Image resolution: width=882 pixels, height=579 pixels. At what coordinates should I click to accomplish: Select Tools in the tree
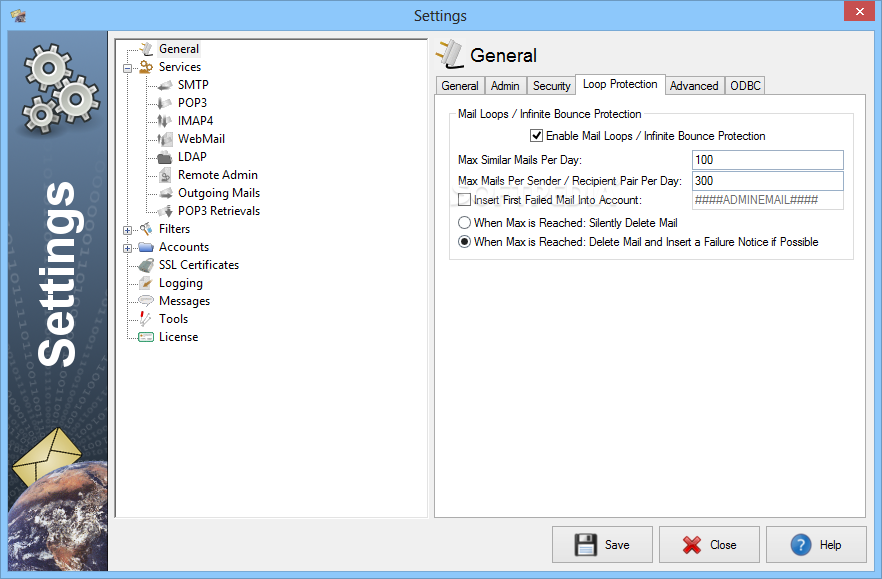173,319
